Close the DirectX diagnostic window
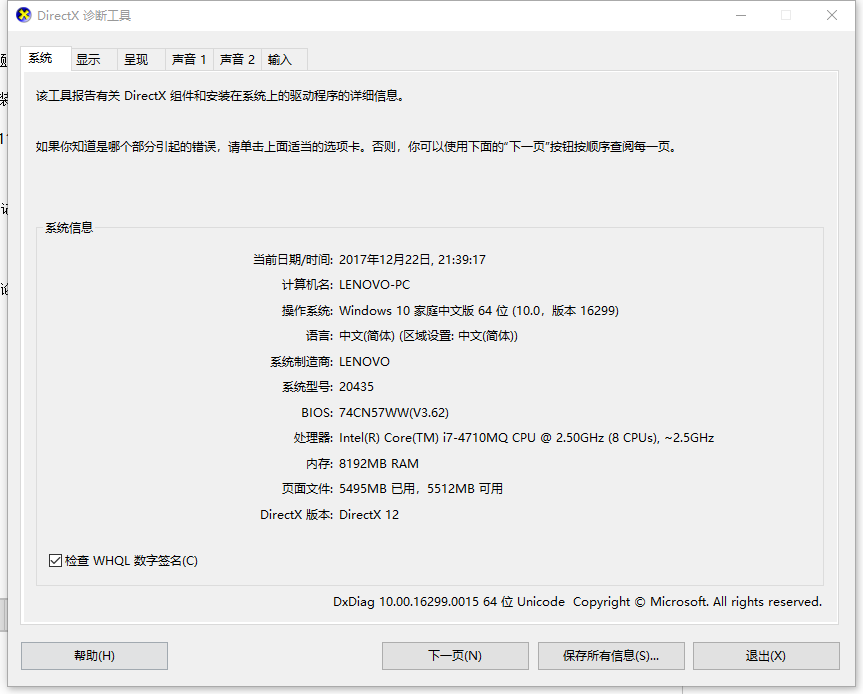 [x=832, y=15]
